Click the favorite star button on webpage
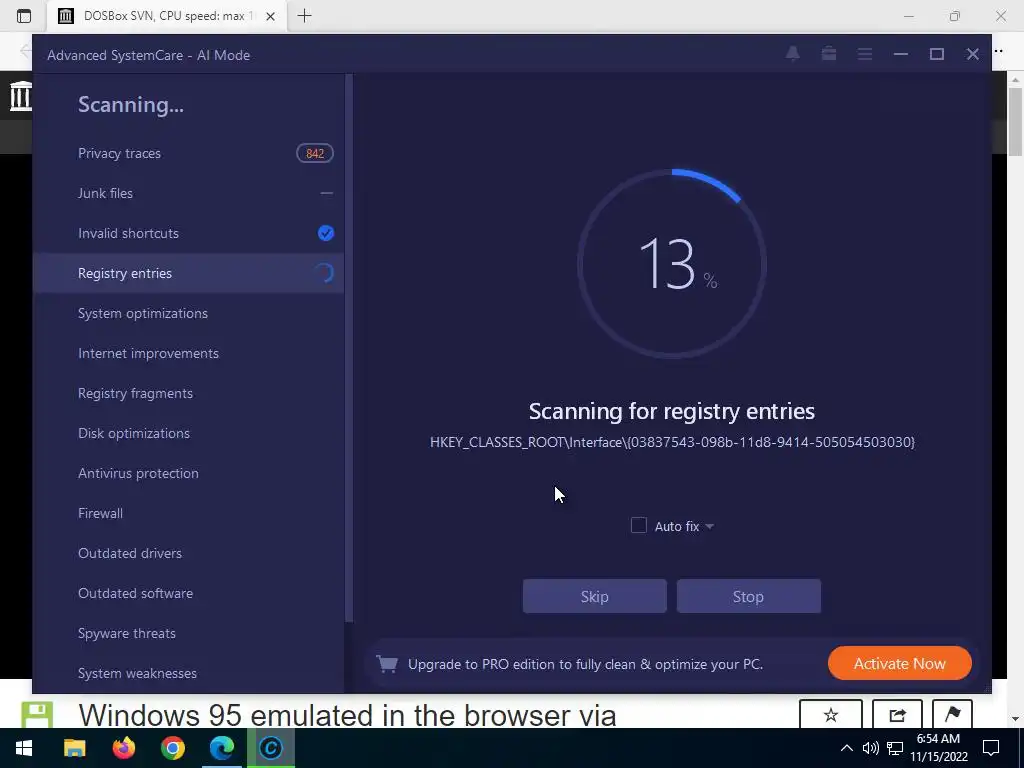 click(x=831, y=715)
